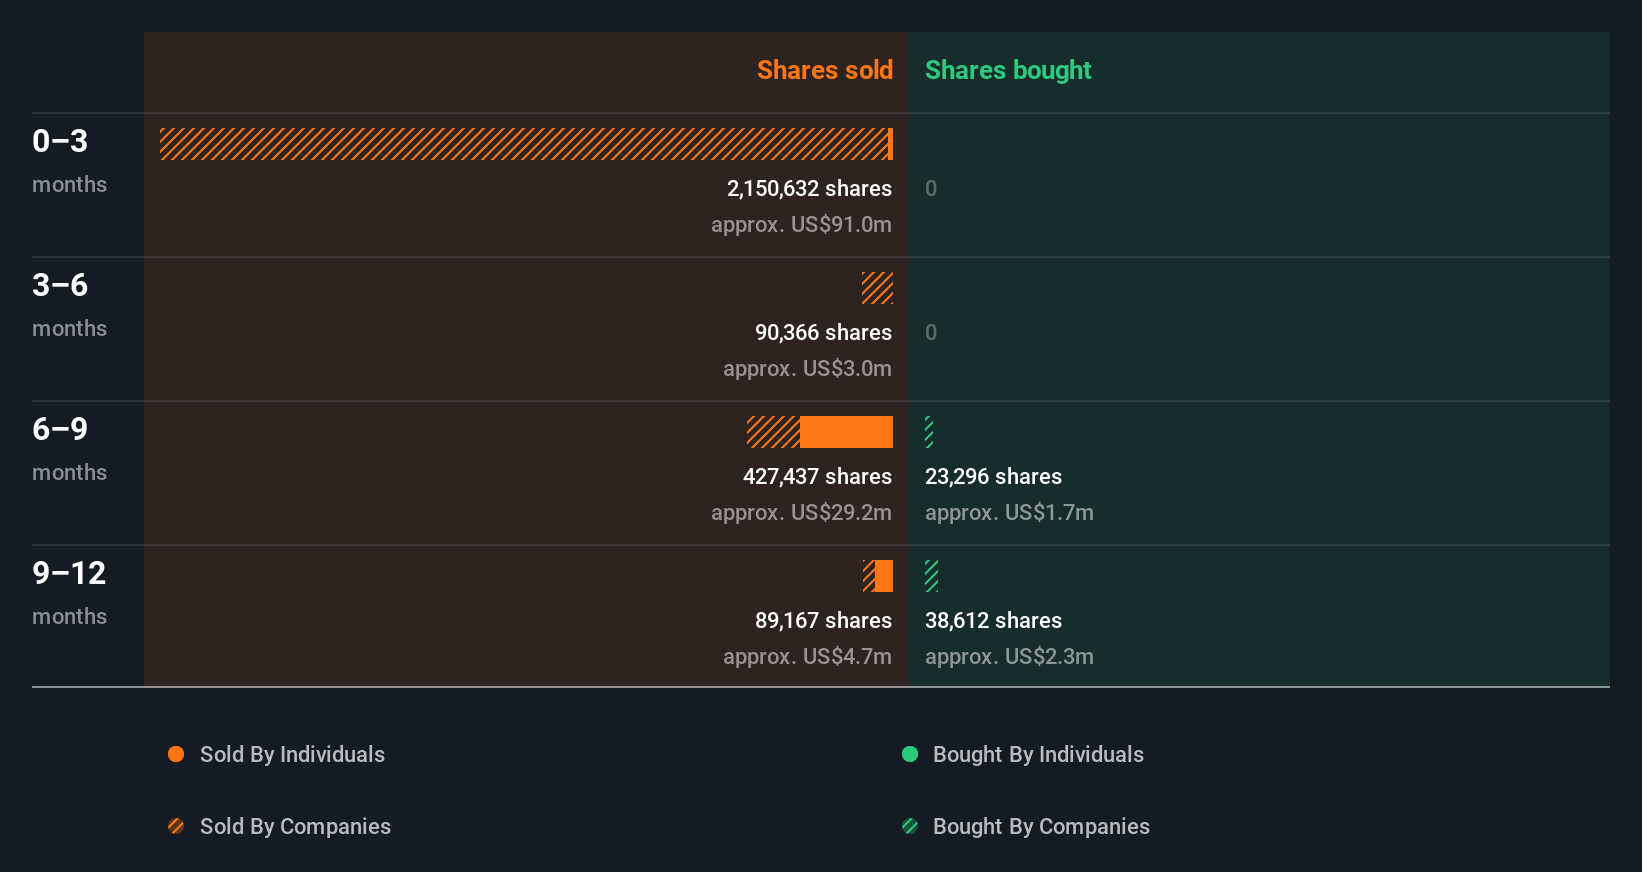Select the 38,612 shares value
The height and width of the screenshot is (872, 1642).
click(993, 620)
